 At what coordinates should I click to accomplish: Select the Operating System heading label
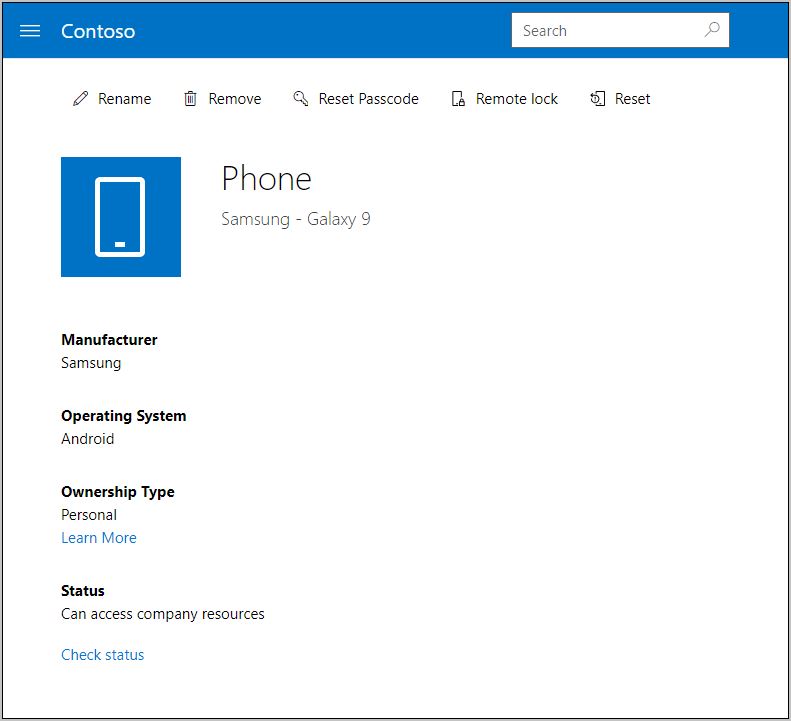(124, 416)
